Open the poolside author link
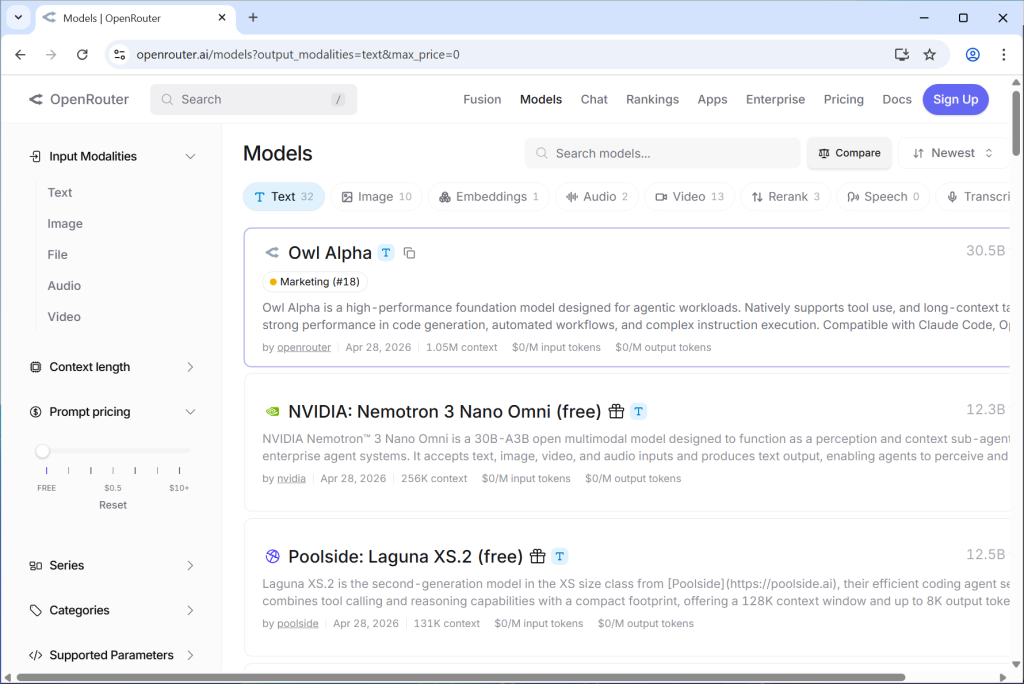This screenshot has height=684, width=1024. (x=298, y=624)
